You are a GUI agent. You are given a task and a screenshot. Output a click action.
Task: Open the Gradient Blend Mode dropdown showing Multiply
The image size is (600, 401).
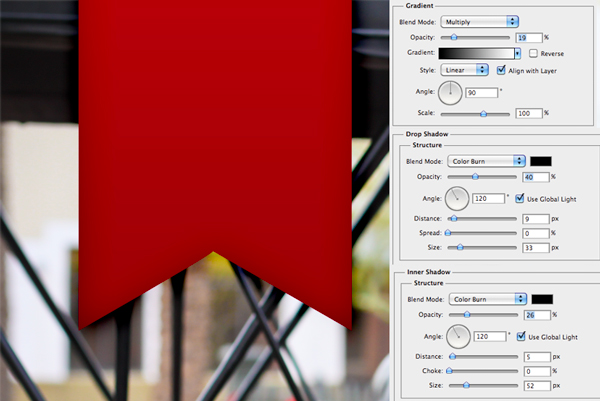tap(479, 22)
